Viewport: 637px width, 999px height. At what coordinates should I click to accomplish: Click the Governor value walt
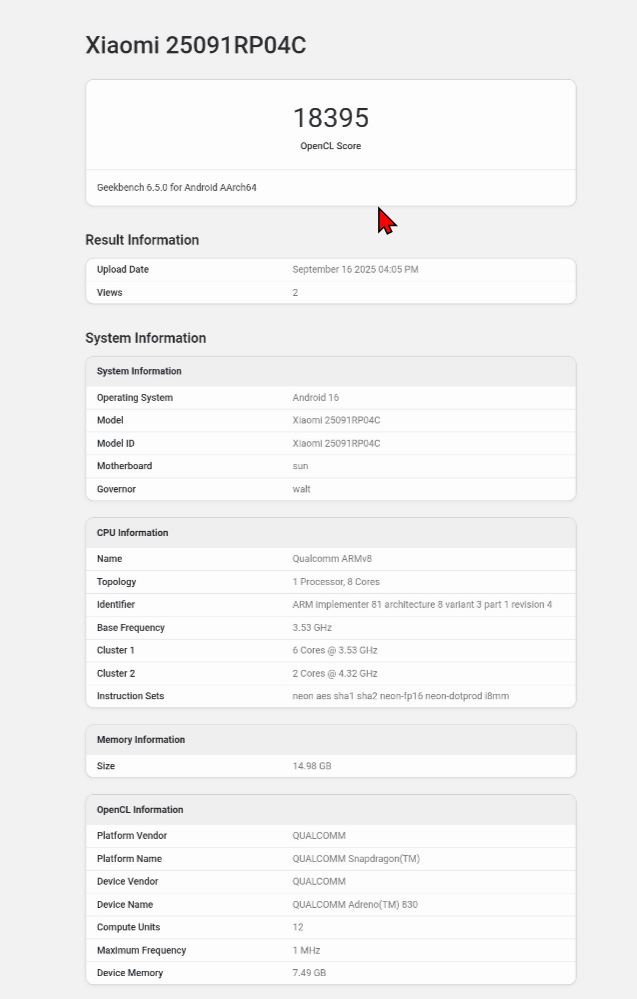pos(301,489)
